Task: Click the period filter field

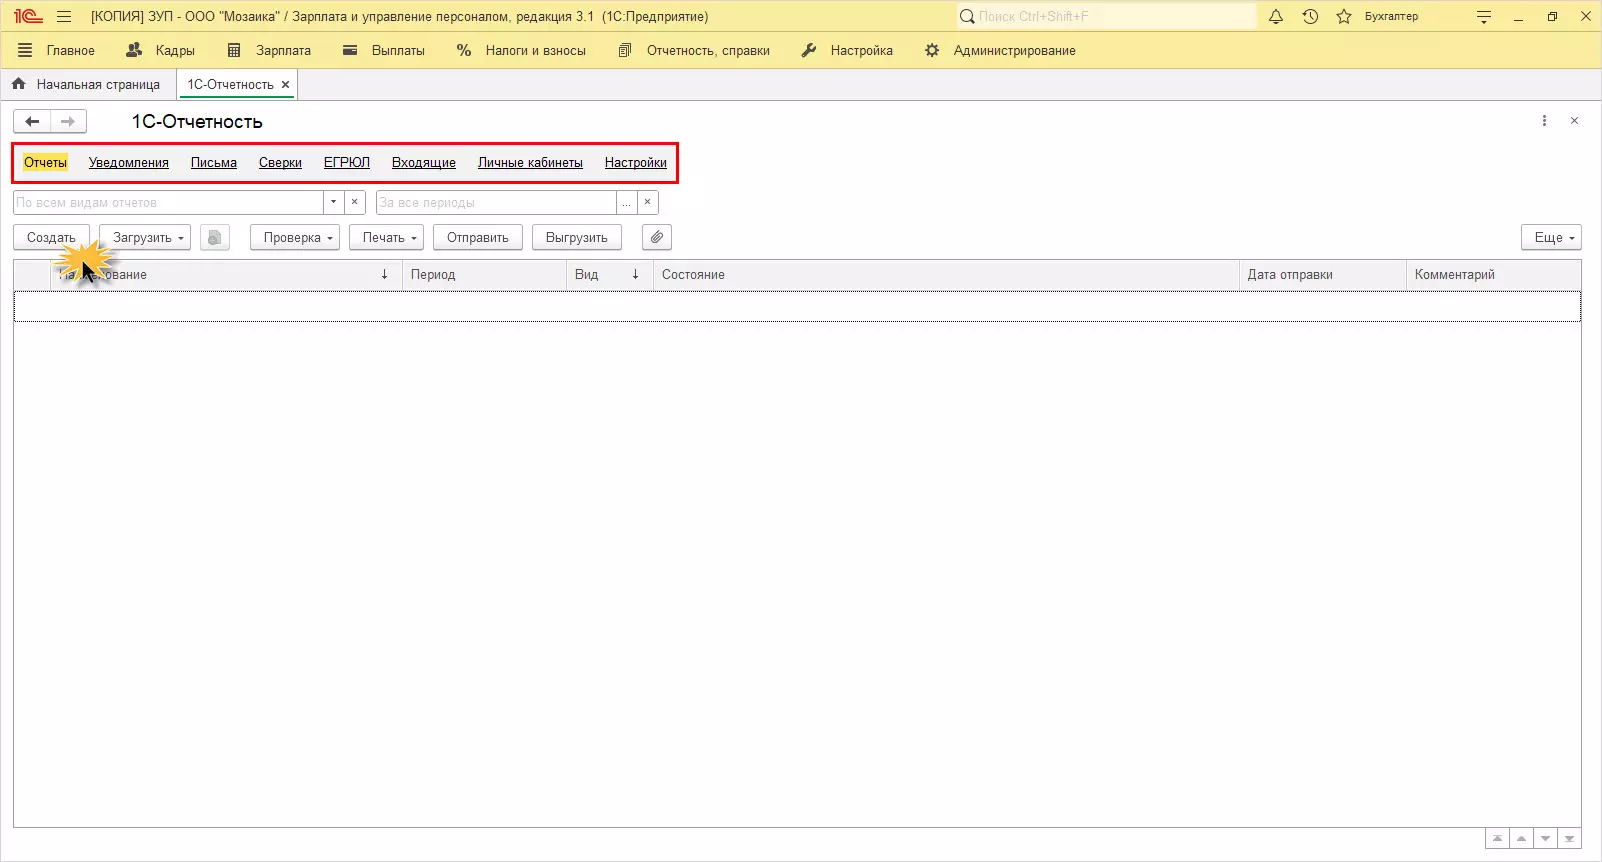Action: pos(497,203)
